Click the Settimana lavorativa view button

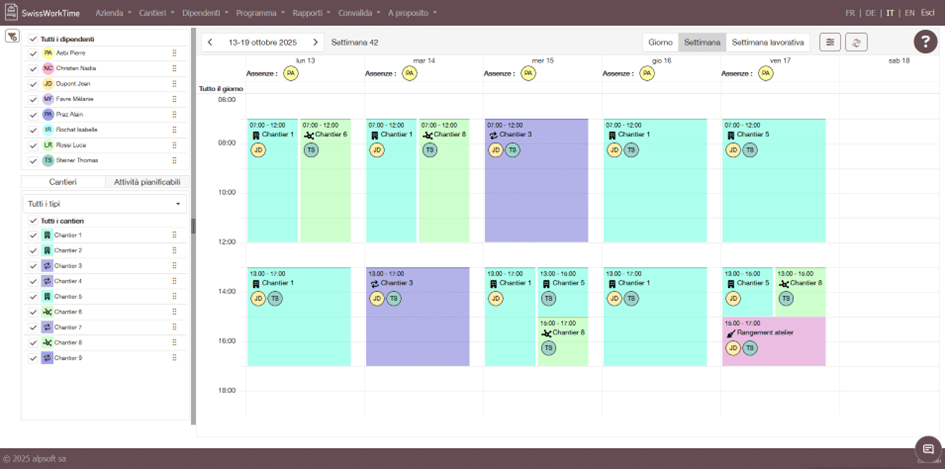tap(767, 43)
